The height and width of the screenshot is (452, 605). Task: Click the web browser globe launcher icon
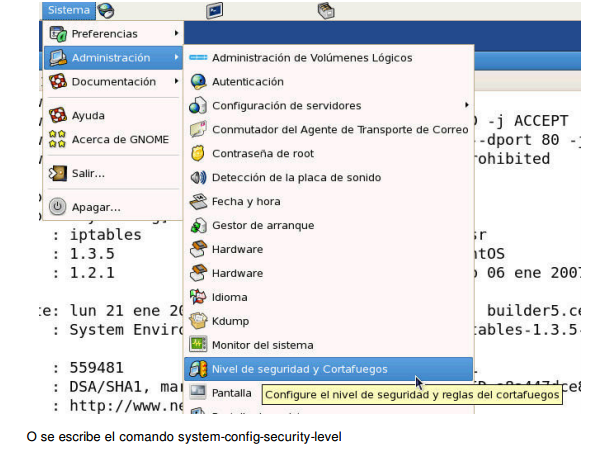click(x=106, y=11)
